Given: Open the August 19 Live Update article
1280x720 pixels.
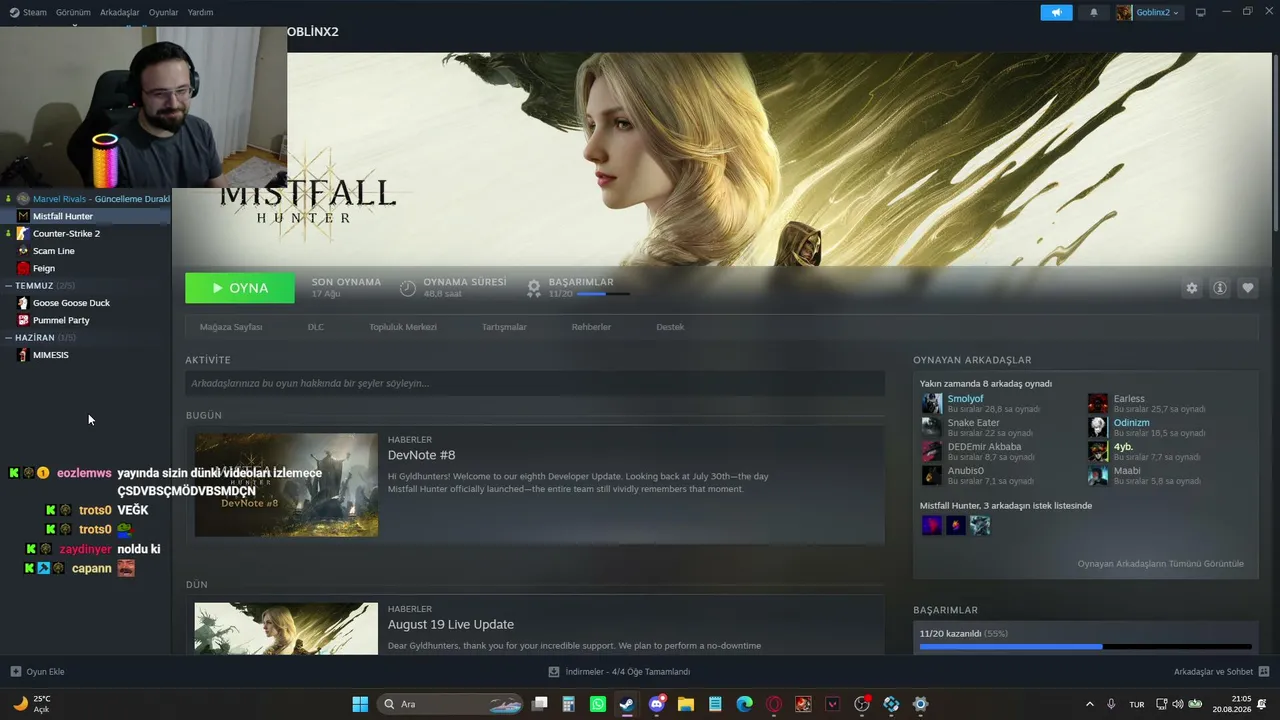Looking at the screenshot, I should pos(451,624).
